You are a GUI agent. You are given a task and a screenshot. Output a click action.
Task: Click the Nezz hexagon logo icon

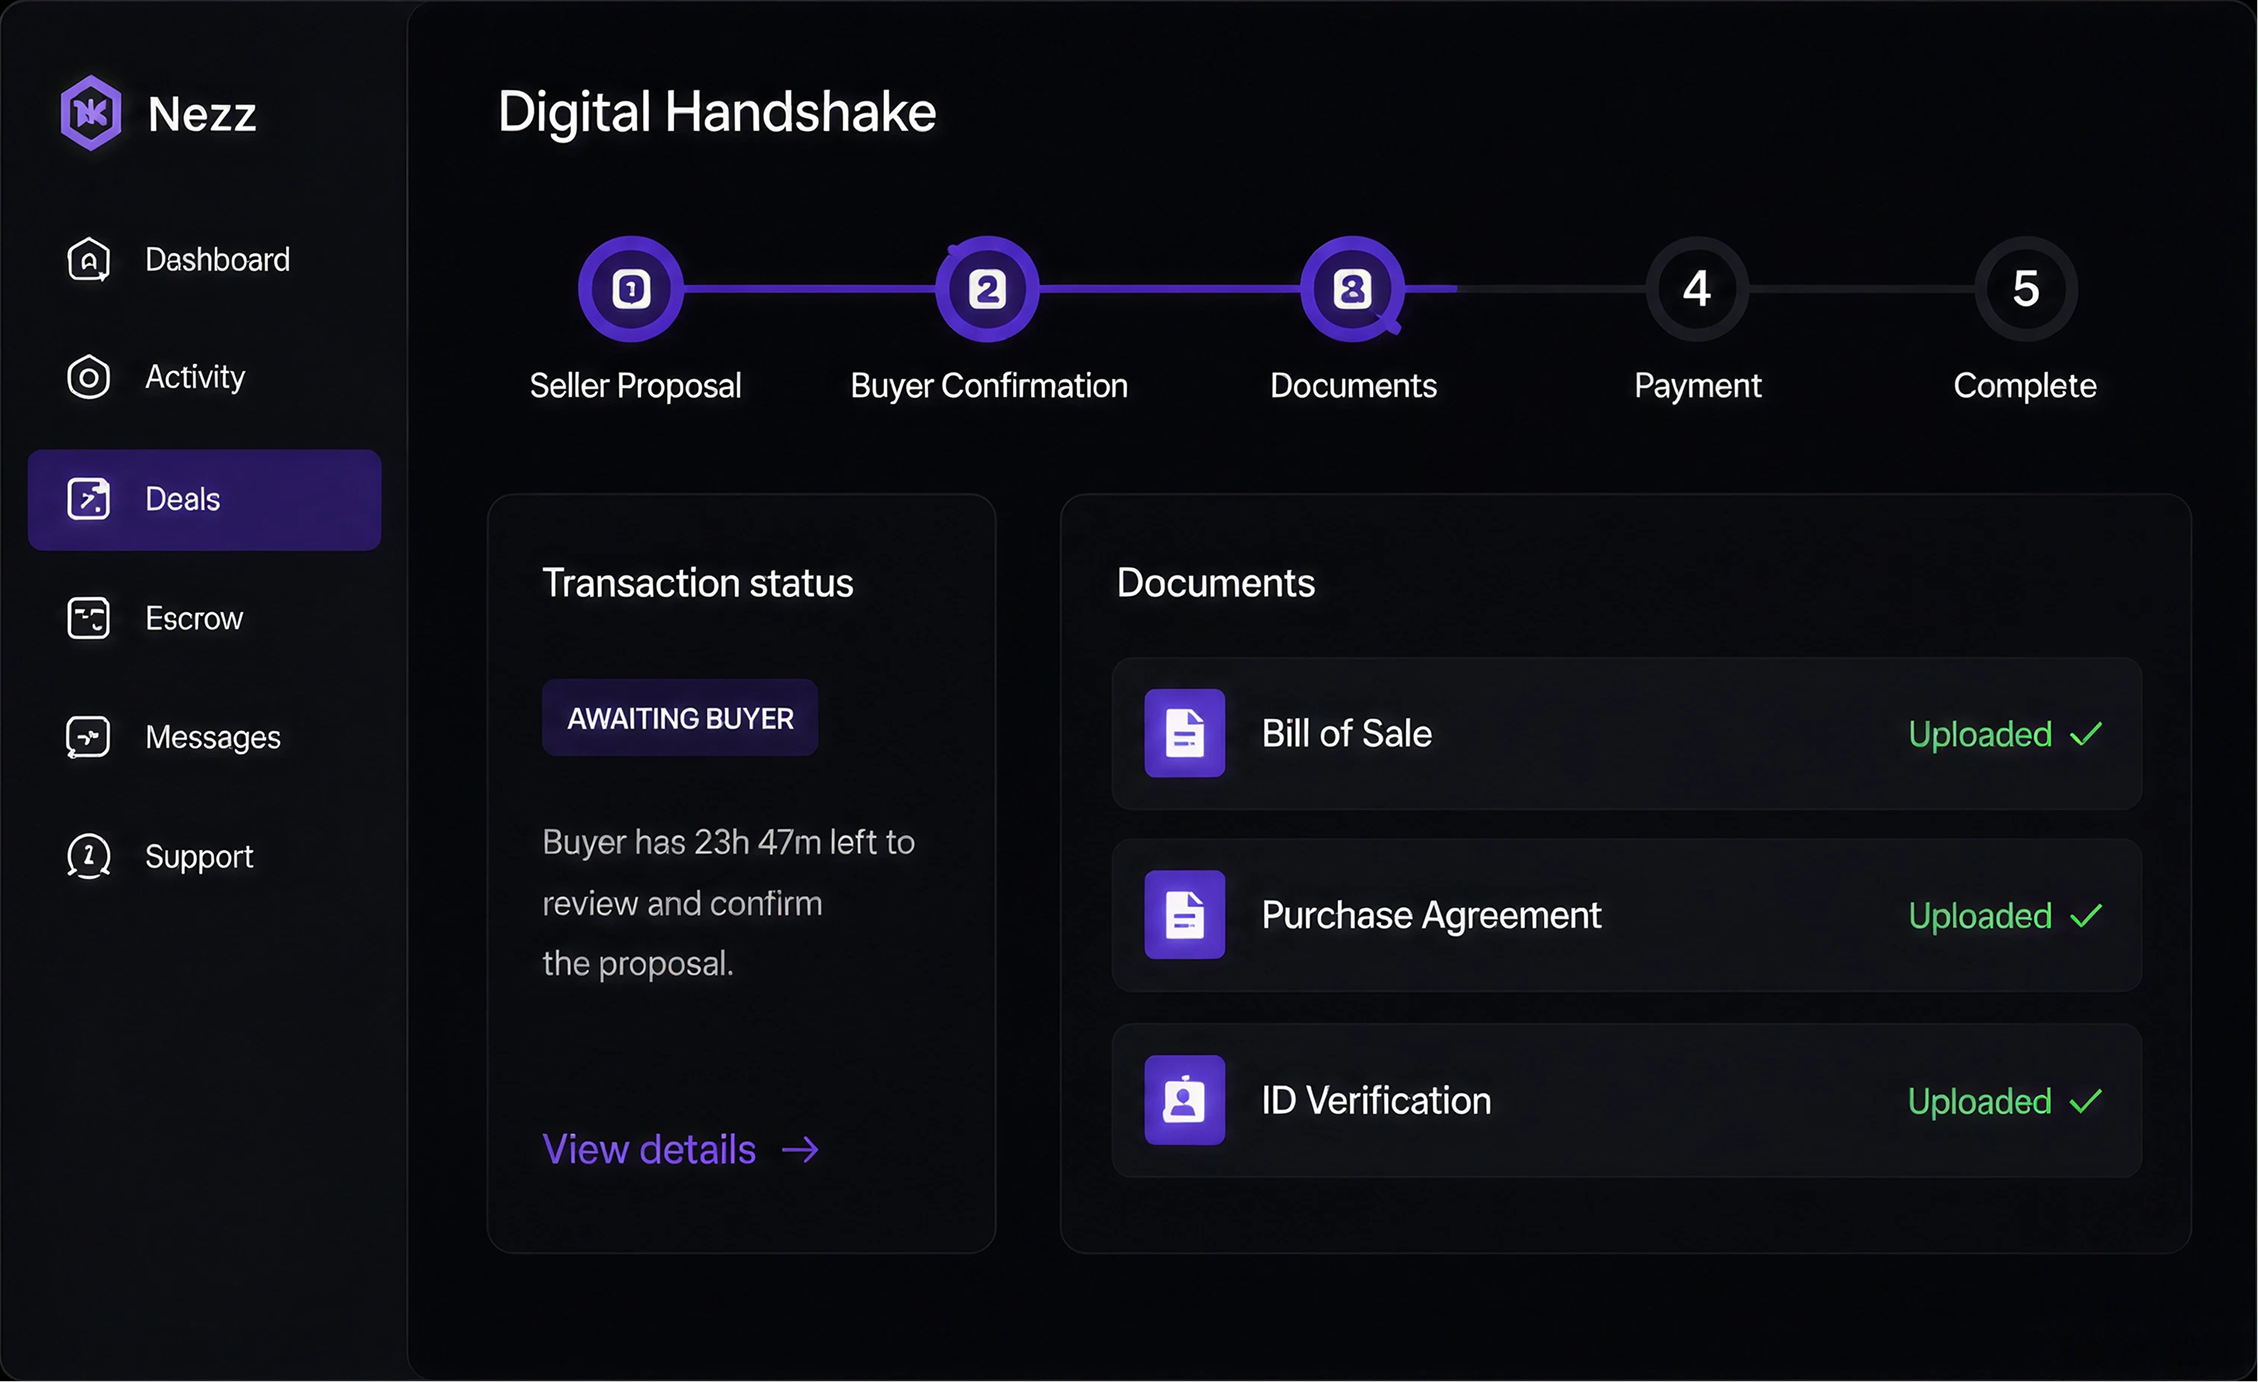pyautogui.click(x=90, y=112)
